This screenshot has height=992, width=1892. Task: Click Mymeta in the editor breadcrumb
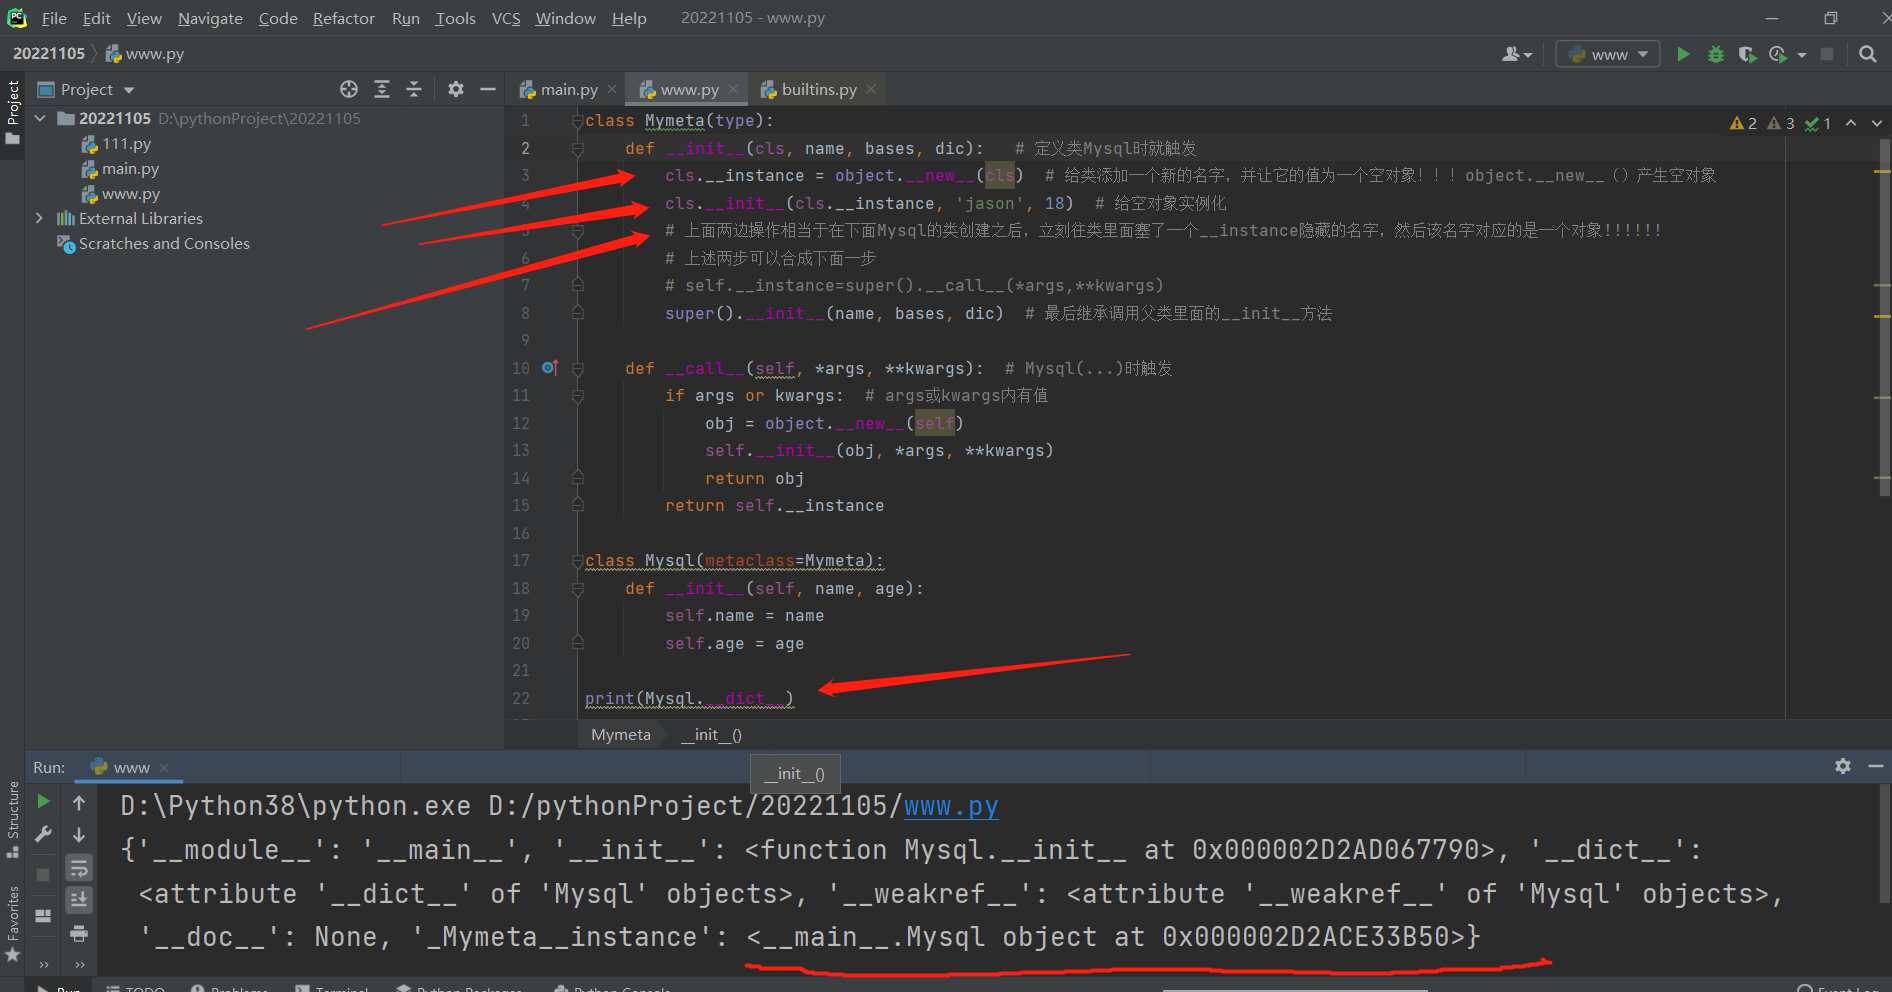tap(621, 735)
